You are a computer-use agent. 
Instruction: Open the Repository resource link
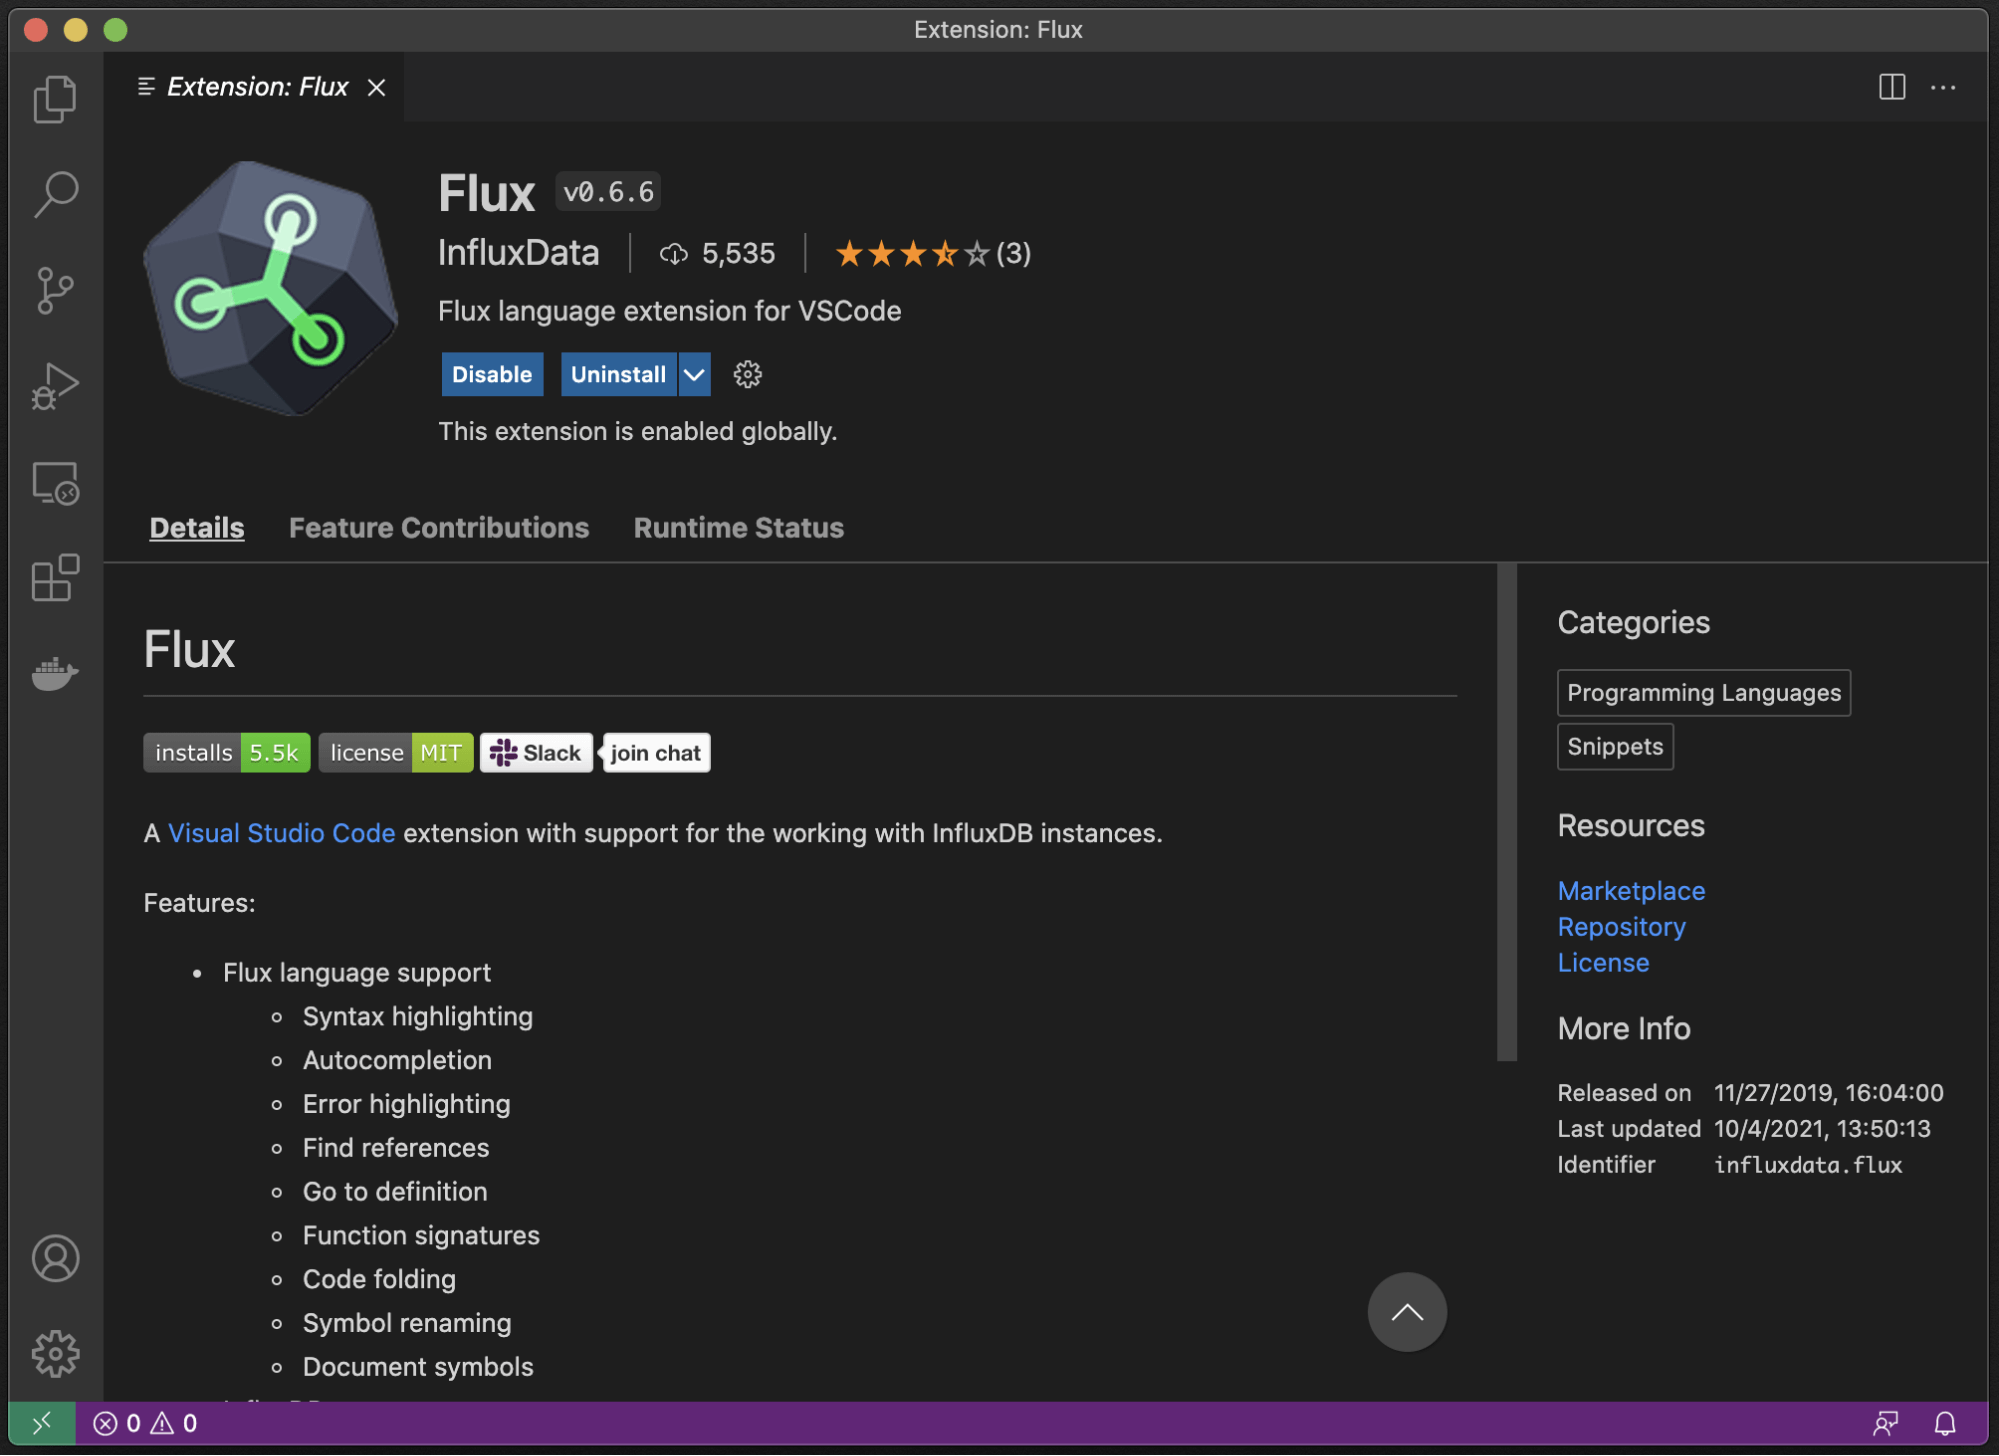[1621, 926]
